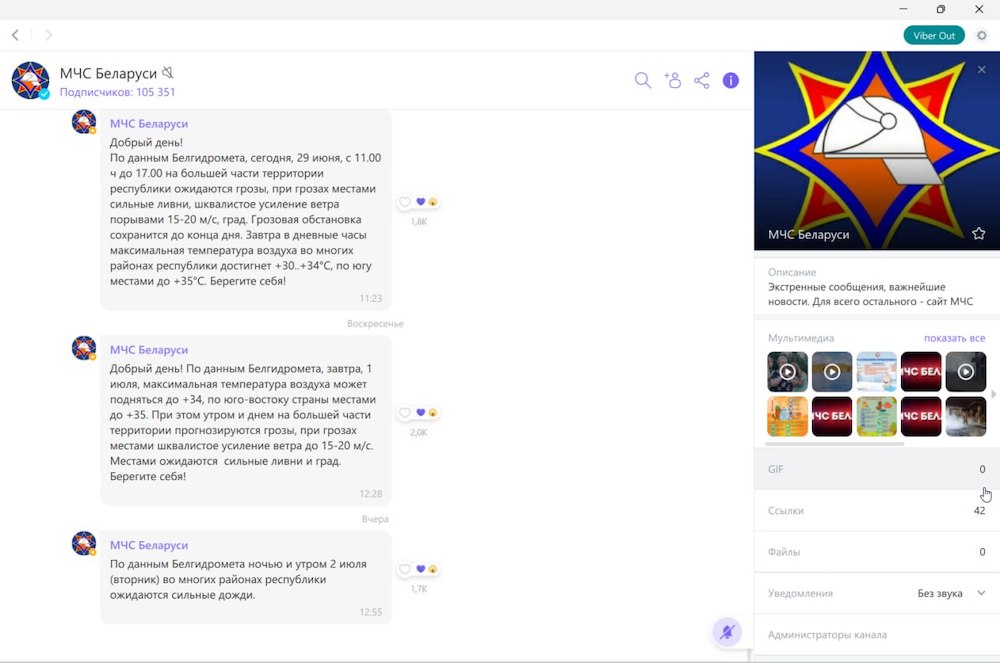Click the share channel icon
Viewport: 1000px width, 663px height.
point(702,80)
